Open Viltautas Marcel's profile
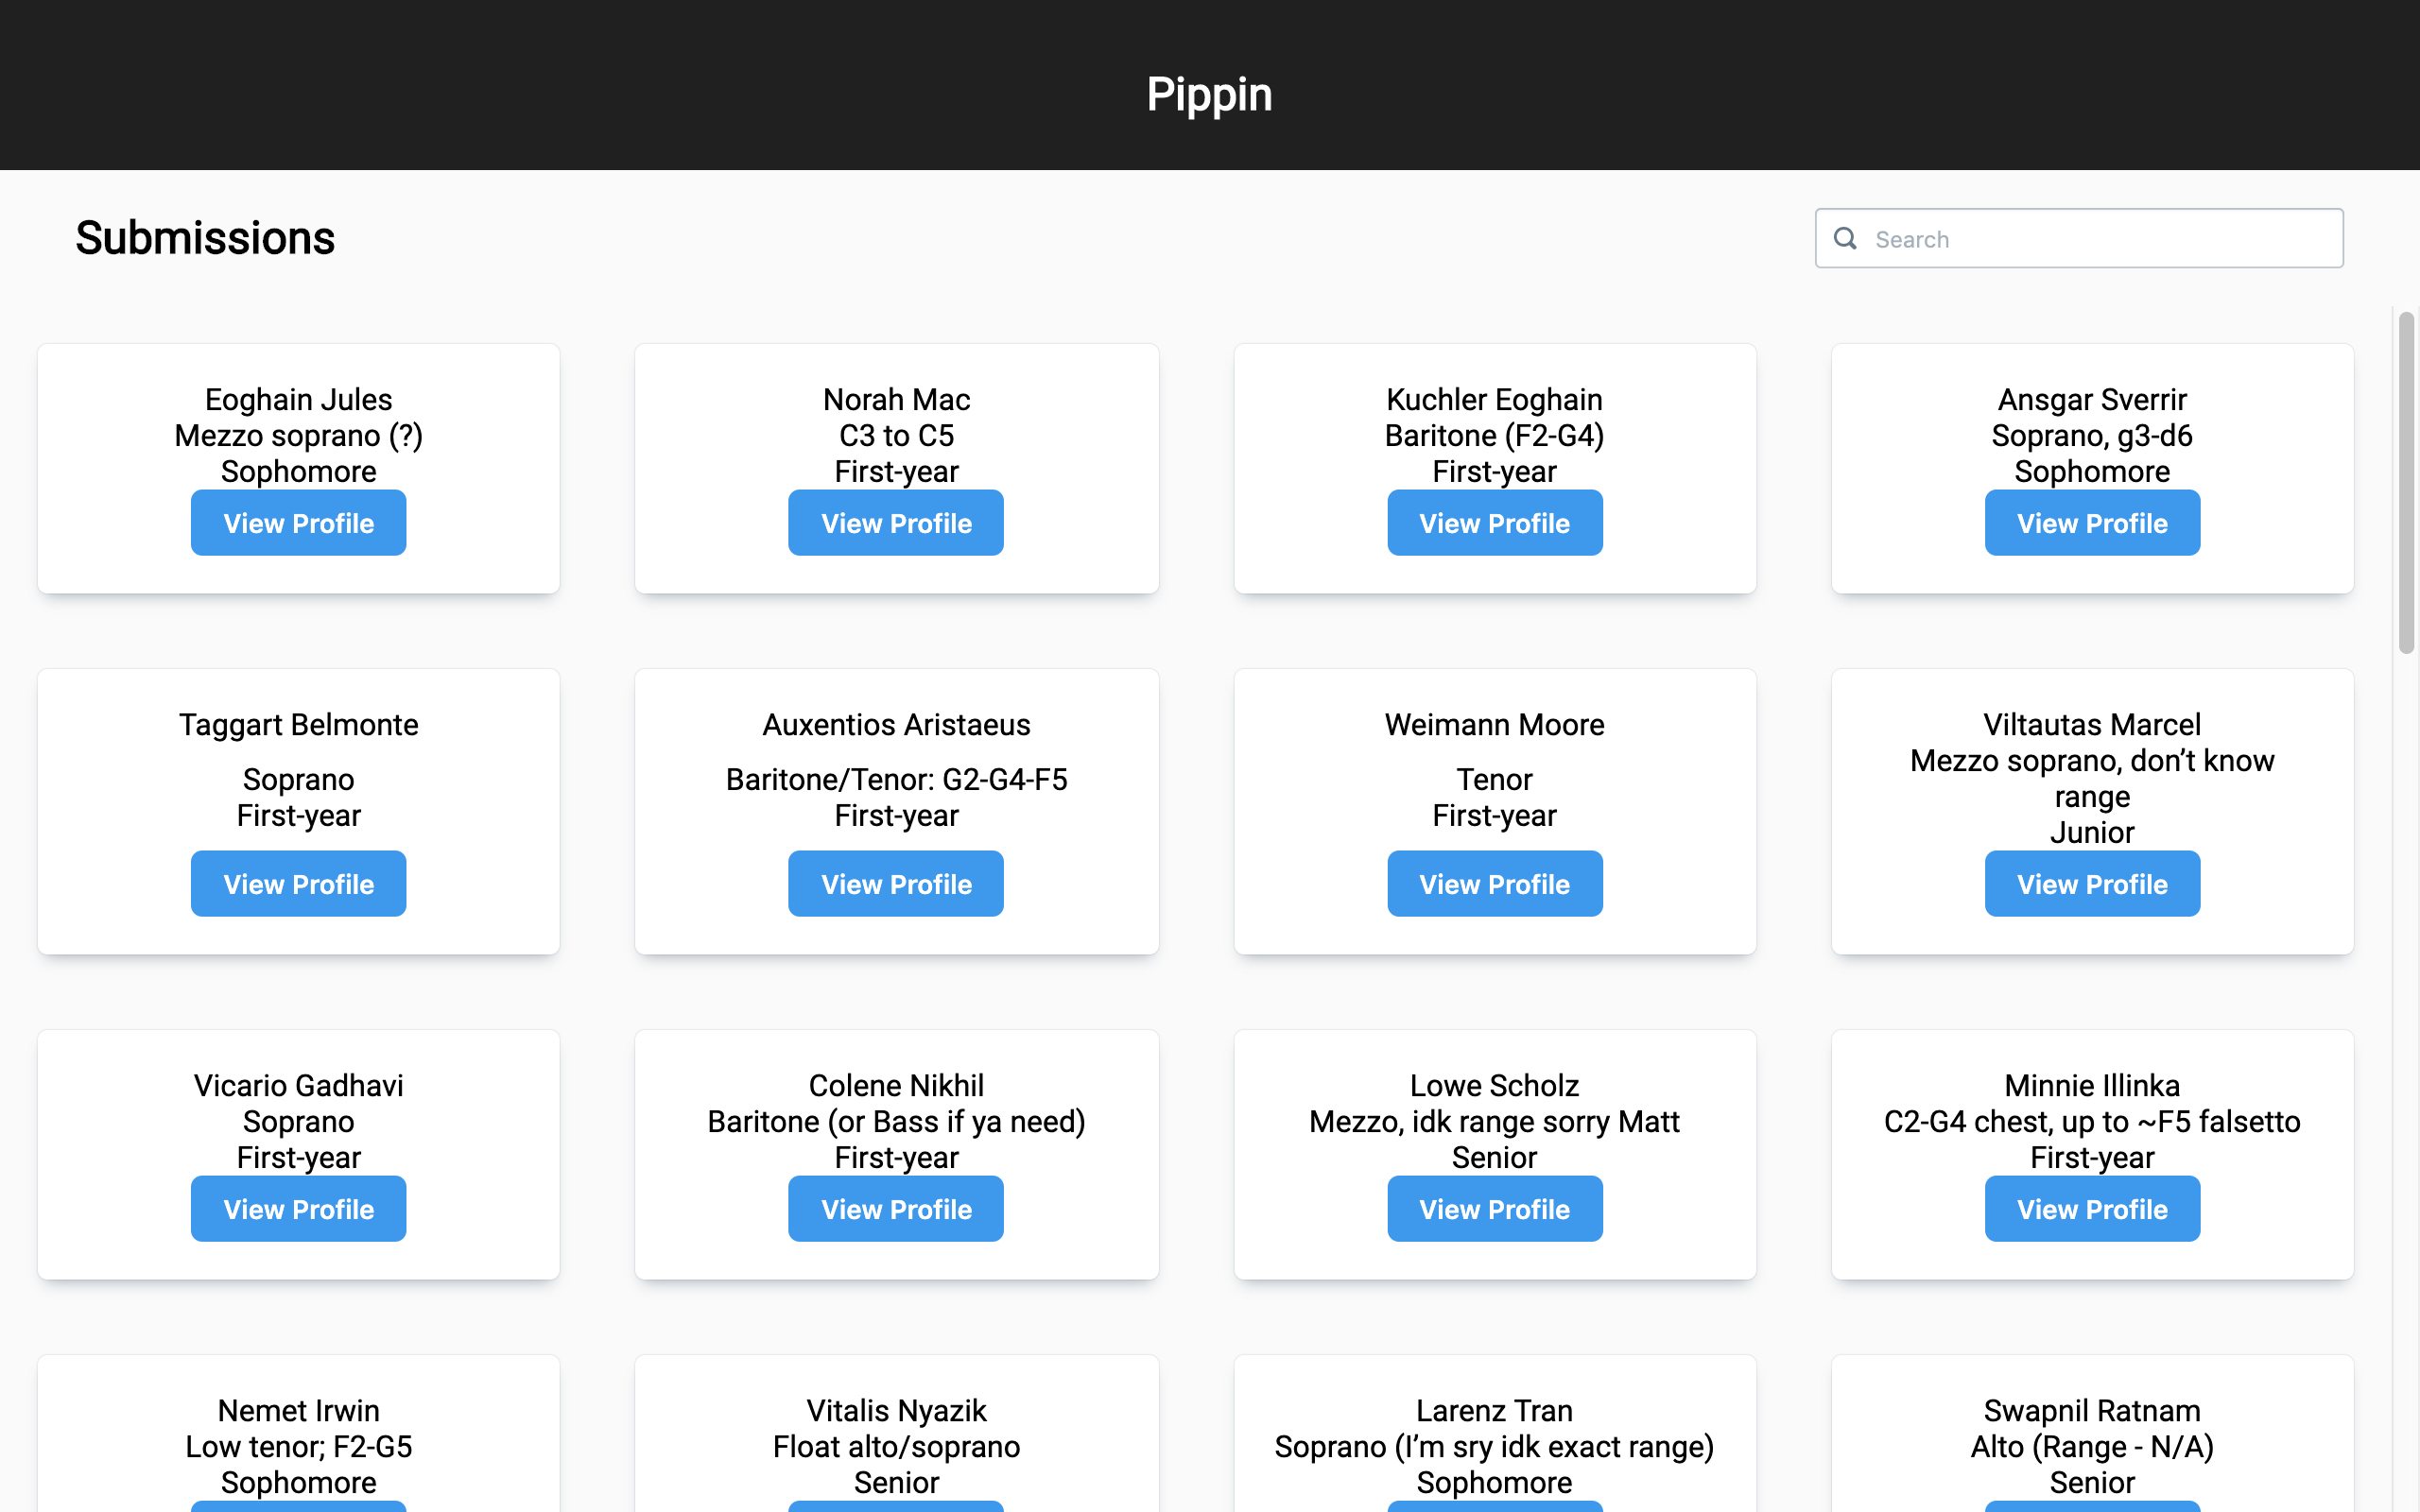This screenshot has width=2420, height=1512. pyautogui.click(x=2091, y=884)
